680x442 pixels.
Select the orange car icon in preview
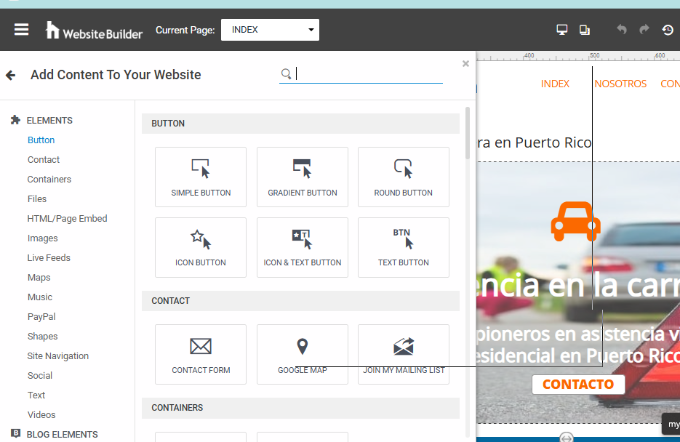pyautogui.click(x=575, y=221)
